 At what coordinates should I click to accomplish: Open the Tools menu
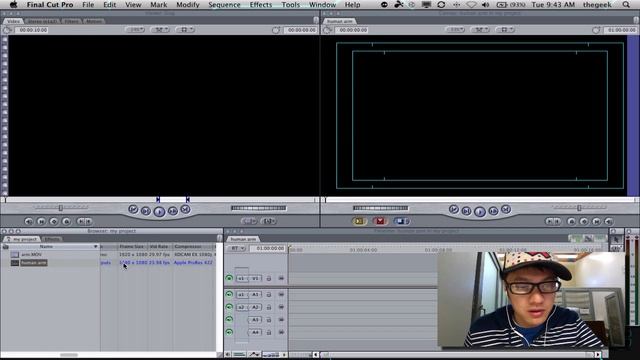coord(291,5)
